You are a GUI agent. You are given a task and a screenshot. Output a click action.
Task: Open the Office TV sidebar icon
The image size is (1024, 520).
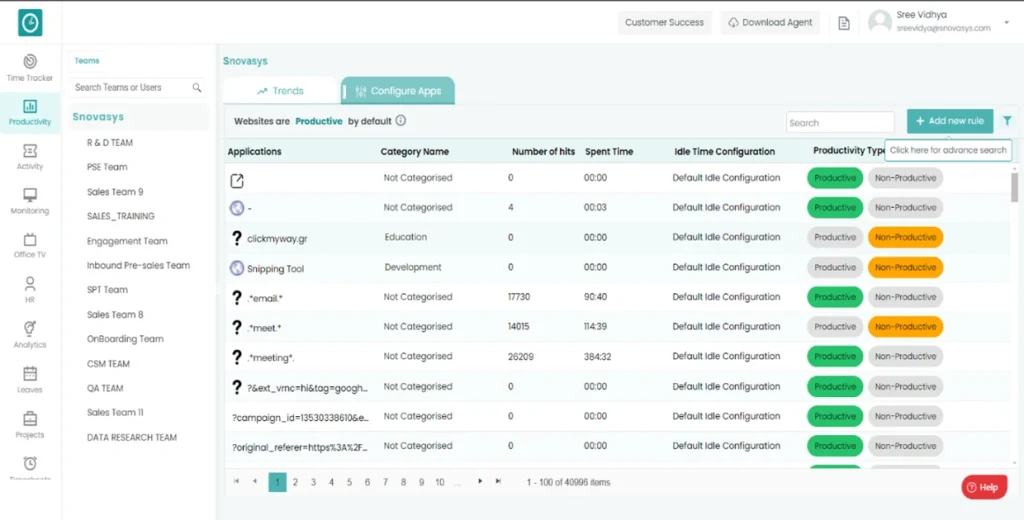tap(30, 240)
